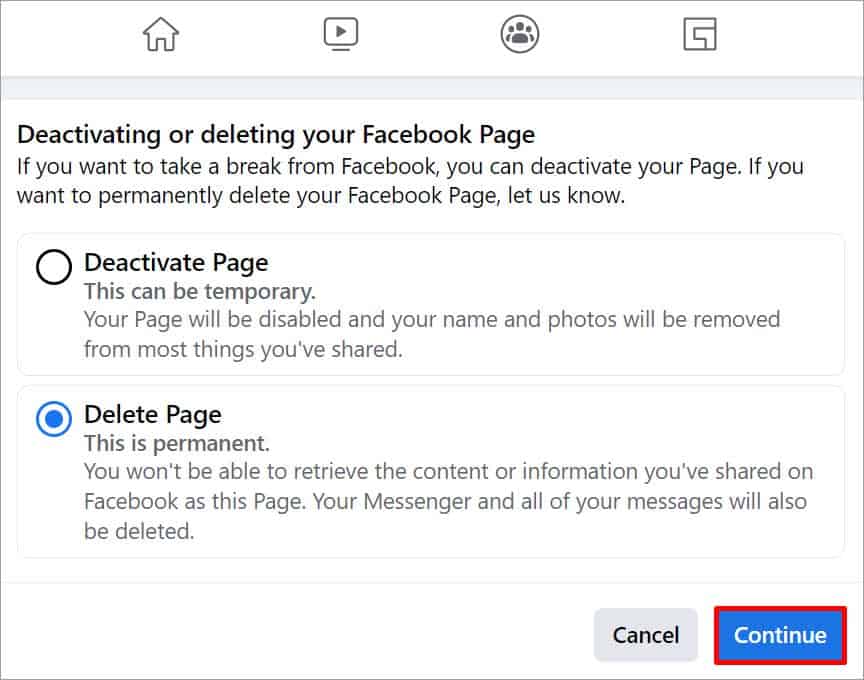The image size is (864, 680).
Task: Open the Gaming icon in the top bar
Action: point(700,34)
